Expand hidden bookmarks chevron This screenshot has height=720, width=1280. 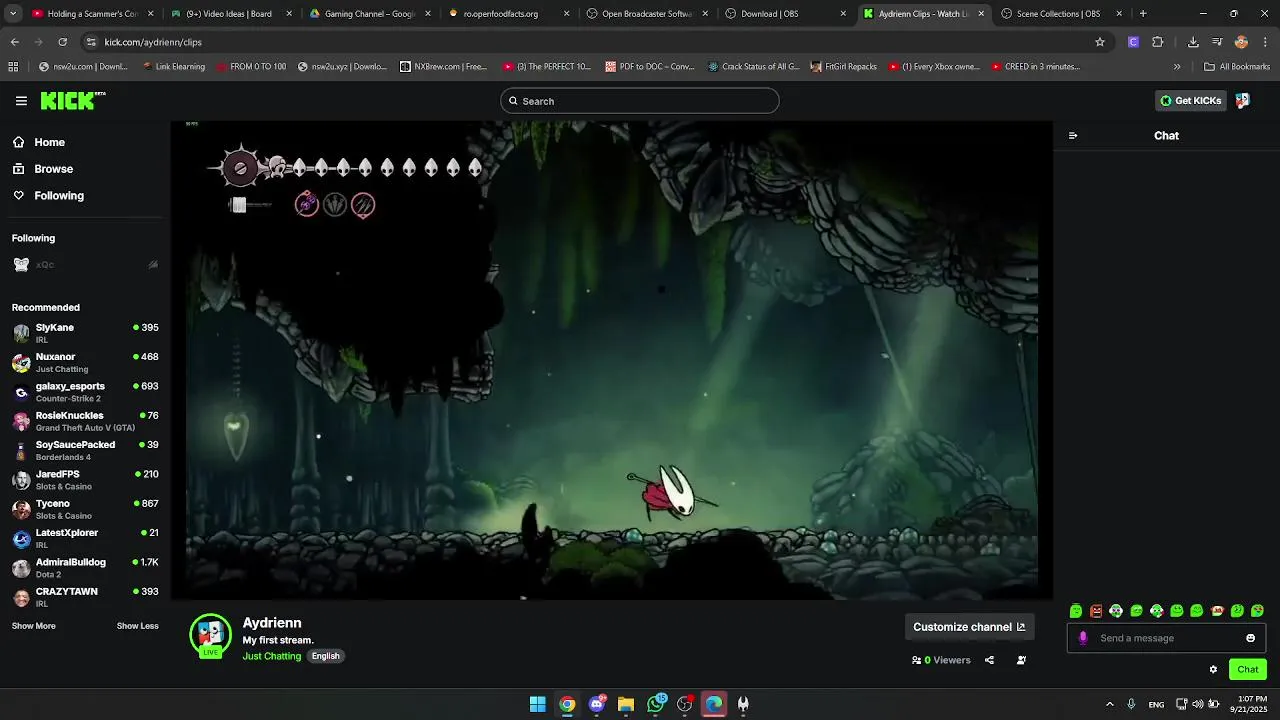point(1177,67)
